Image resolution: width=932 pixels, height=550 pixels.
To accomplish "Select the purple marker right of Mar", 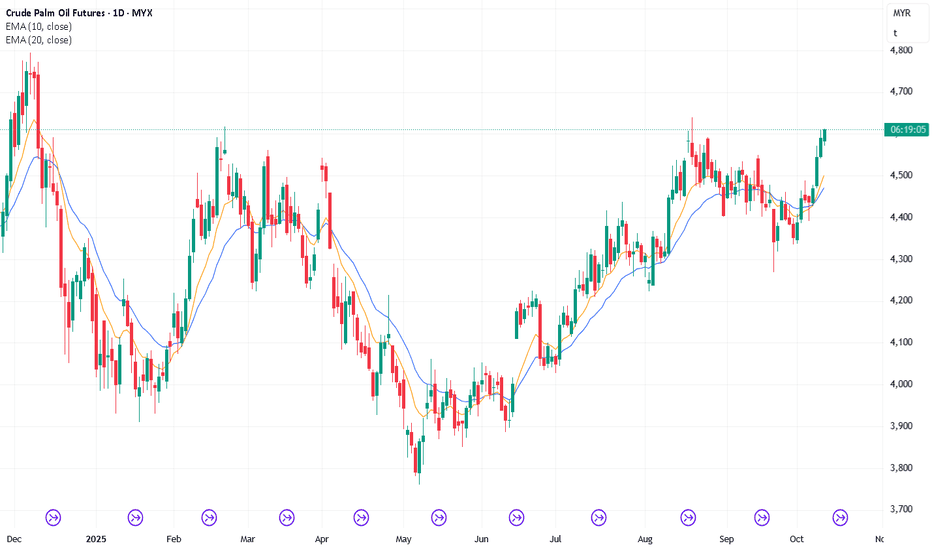I will pyautogui.click(x=287, y=517).
